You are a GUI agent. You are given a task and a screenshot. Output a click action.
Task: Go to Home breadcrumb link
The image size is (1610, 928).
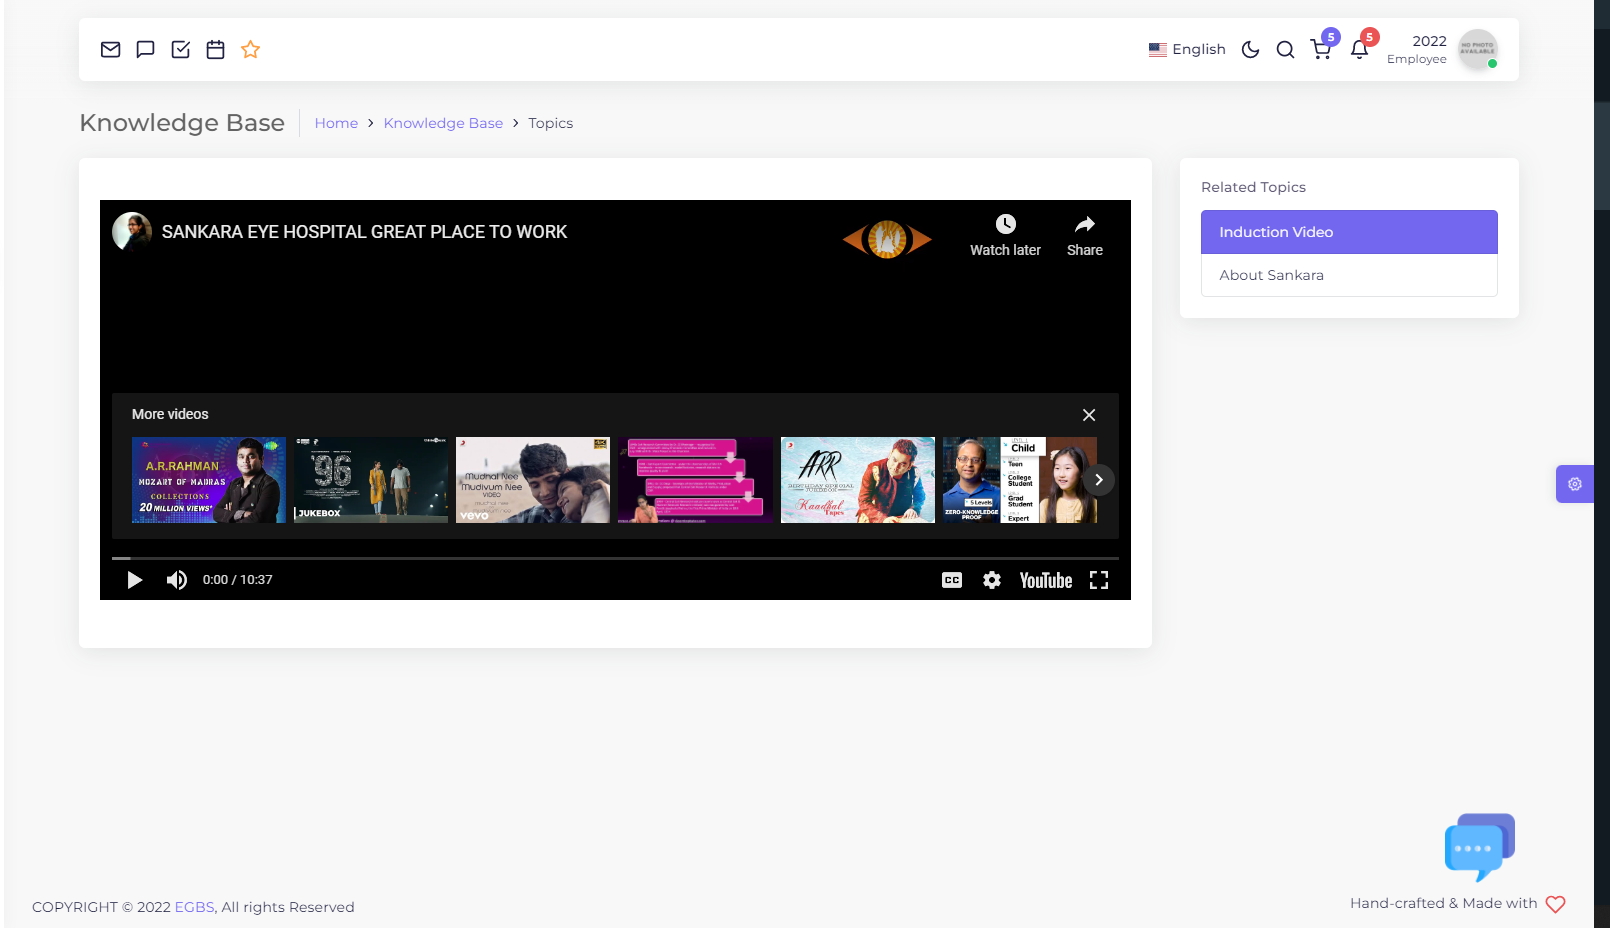click(x=336, y=123)
